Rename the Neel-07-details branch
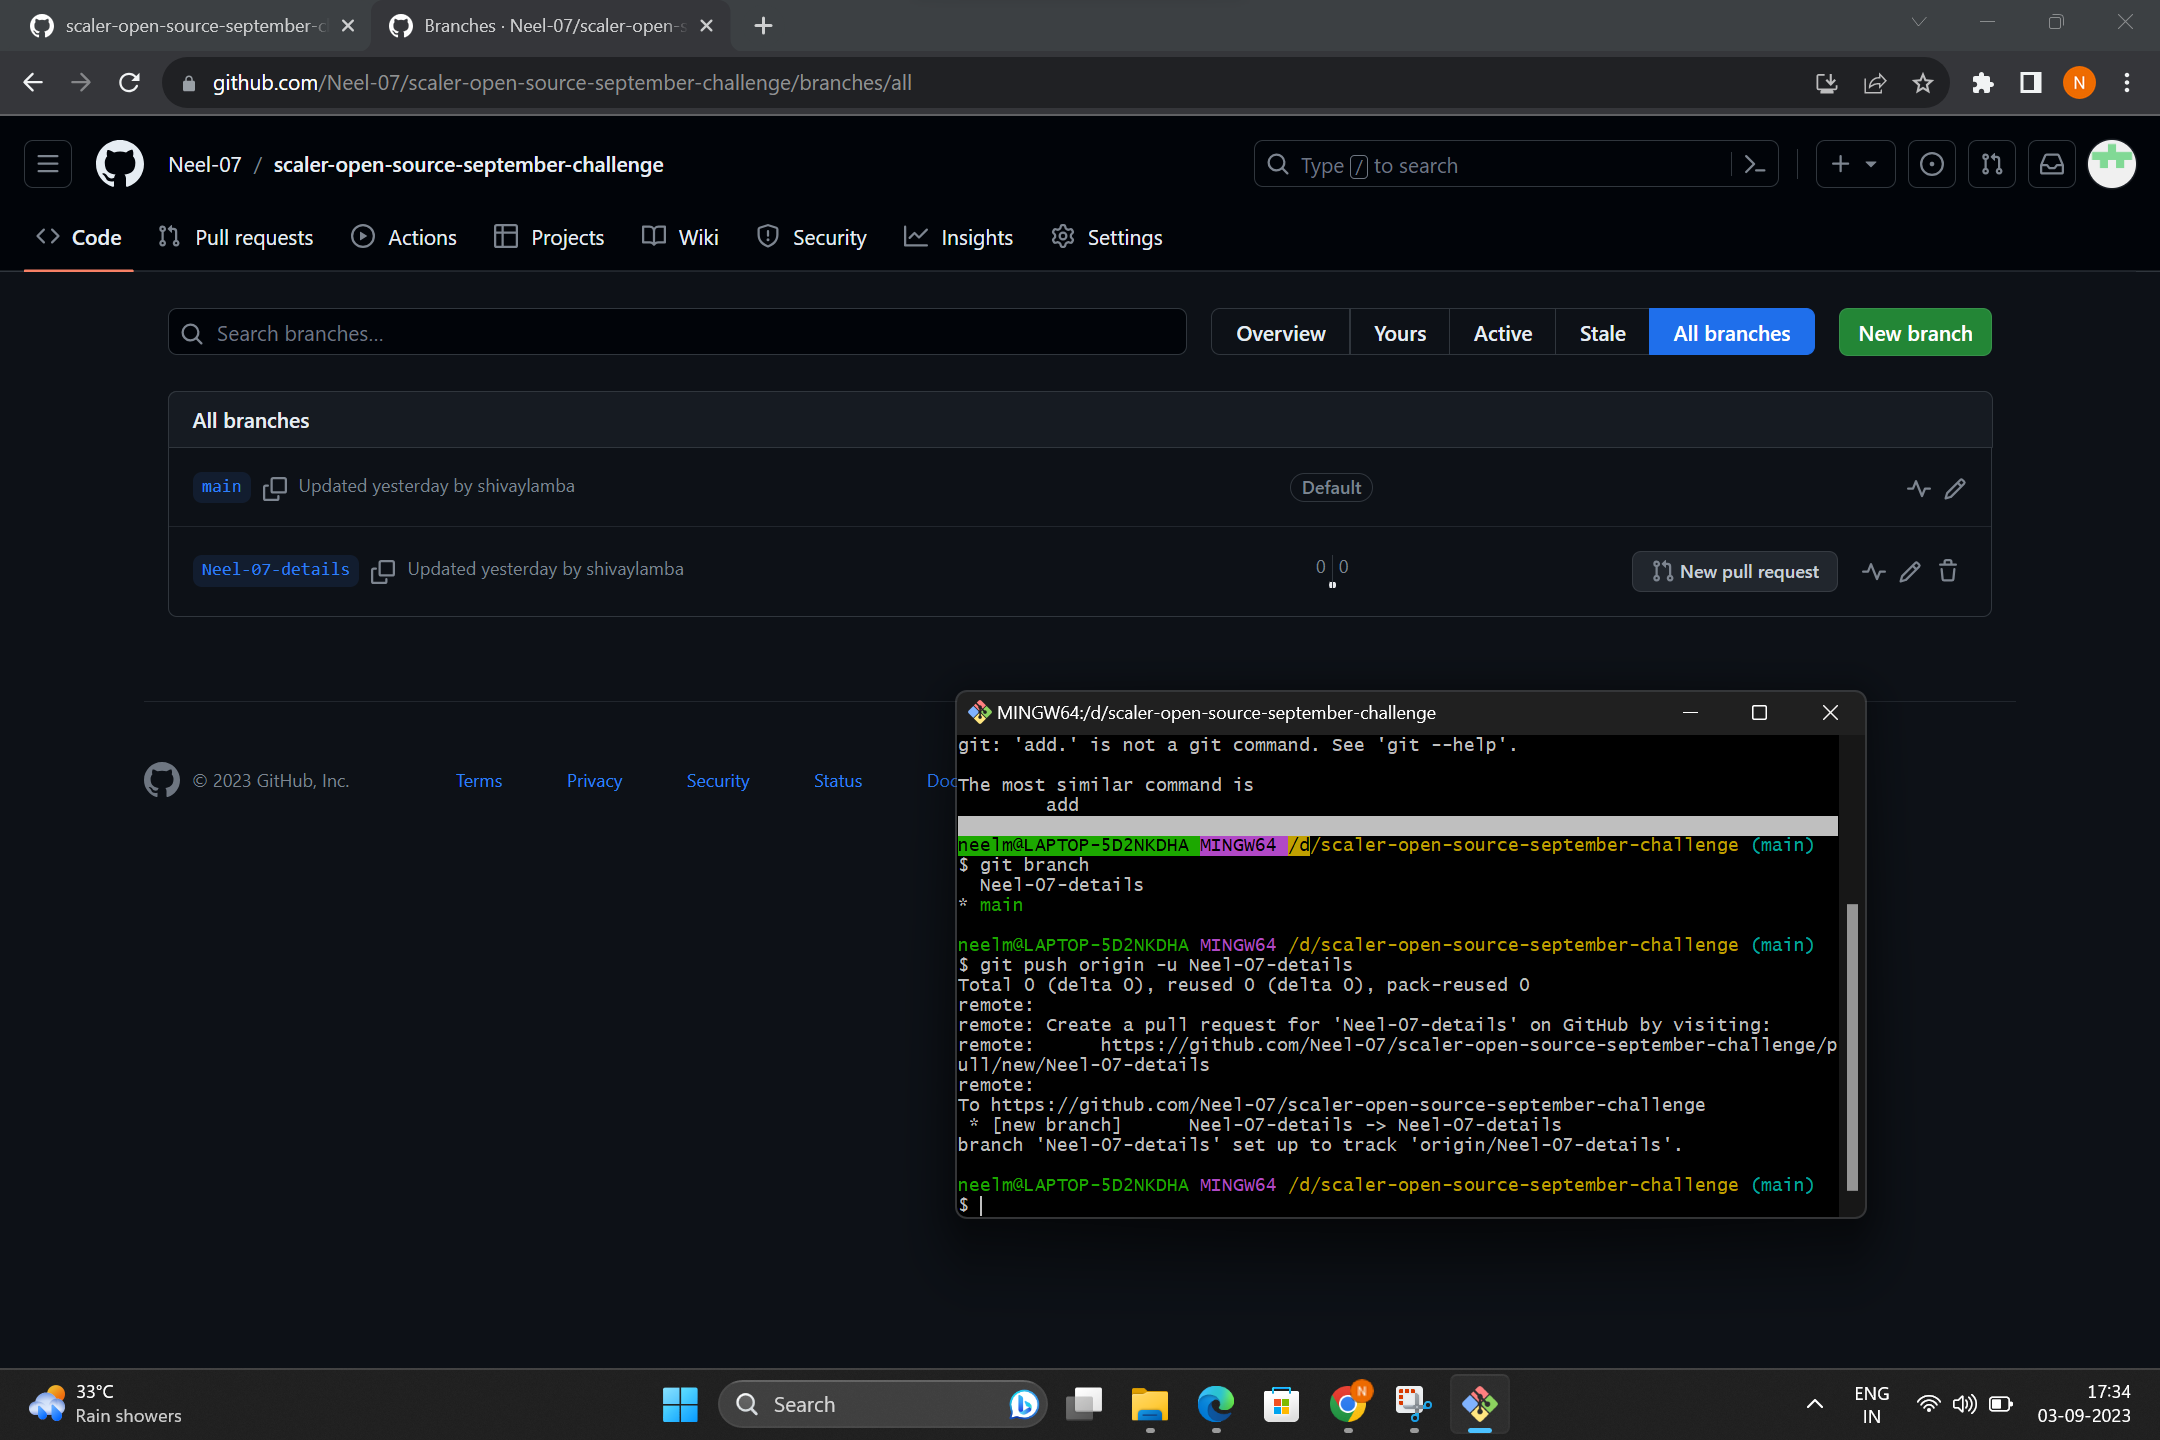Image resolution: width=2160 pixels, height=1440 pixels. point(1910,571)
